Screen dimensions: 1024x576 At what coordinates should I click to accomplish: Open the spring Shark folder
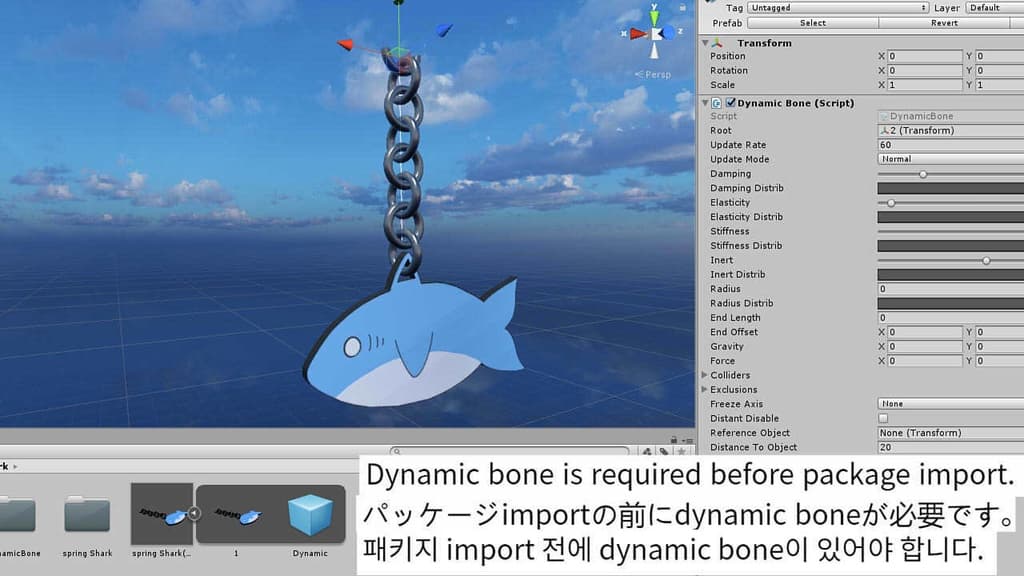click(x=87, y=516)
